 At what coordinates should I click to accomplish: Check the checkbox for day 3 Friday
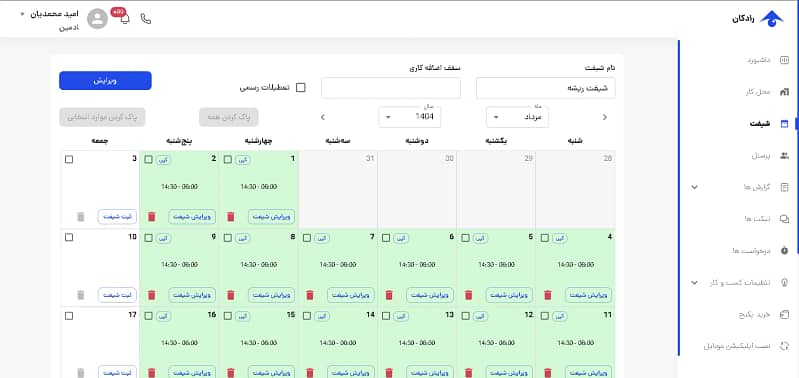[x=69, y=159]
